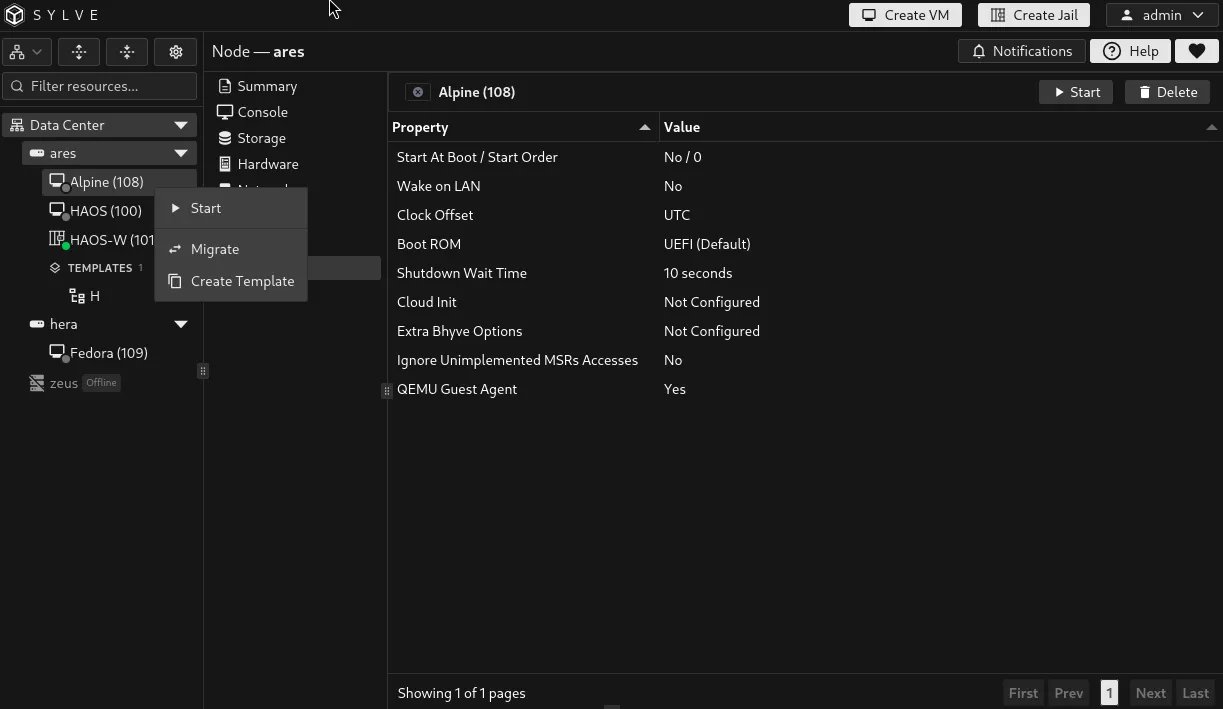The image size is (1223, 709).
Task: Select the Extra Bhyve Options row
Action: [805, 331]
